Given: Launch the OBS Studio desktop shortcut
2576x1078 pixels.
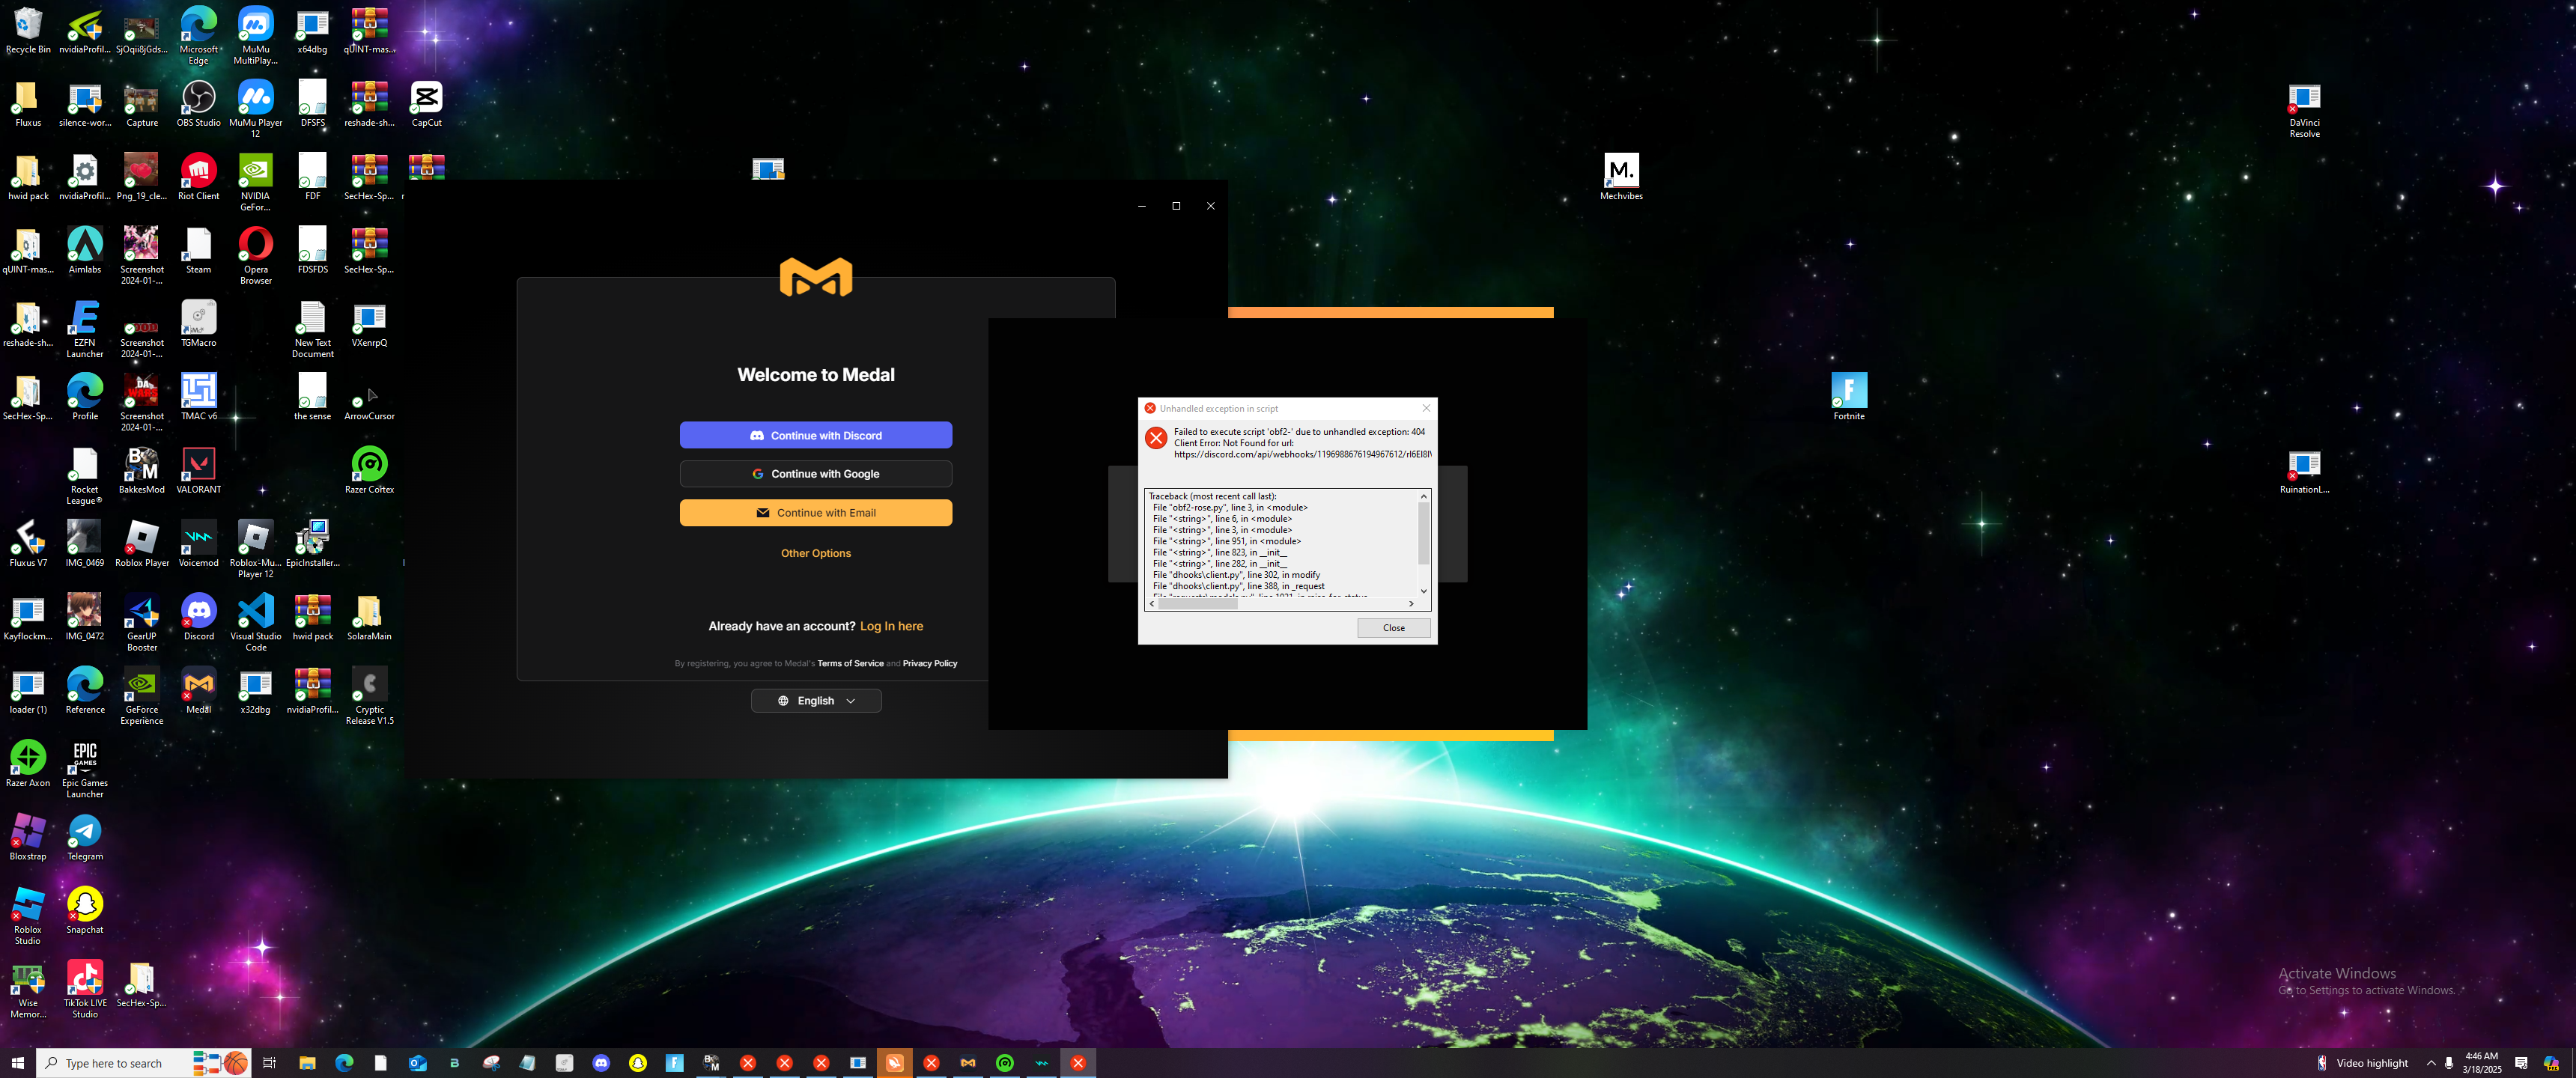Looking at the screenshot, I should click(198, 98).
